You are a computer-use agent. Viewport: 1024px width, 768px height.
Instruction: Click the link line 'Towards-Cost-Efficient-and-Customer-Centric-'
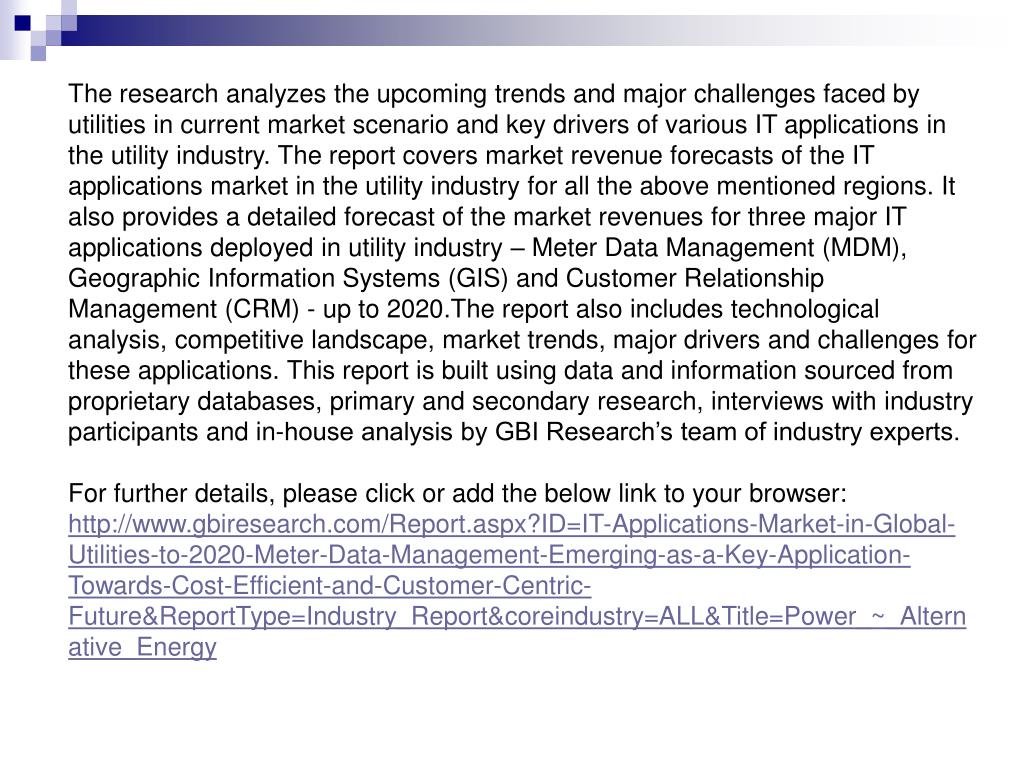click(330, 585)
